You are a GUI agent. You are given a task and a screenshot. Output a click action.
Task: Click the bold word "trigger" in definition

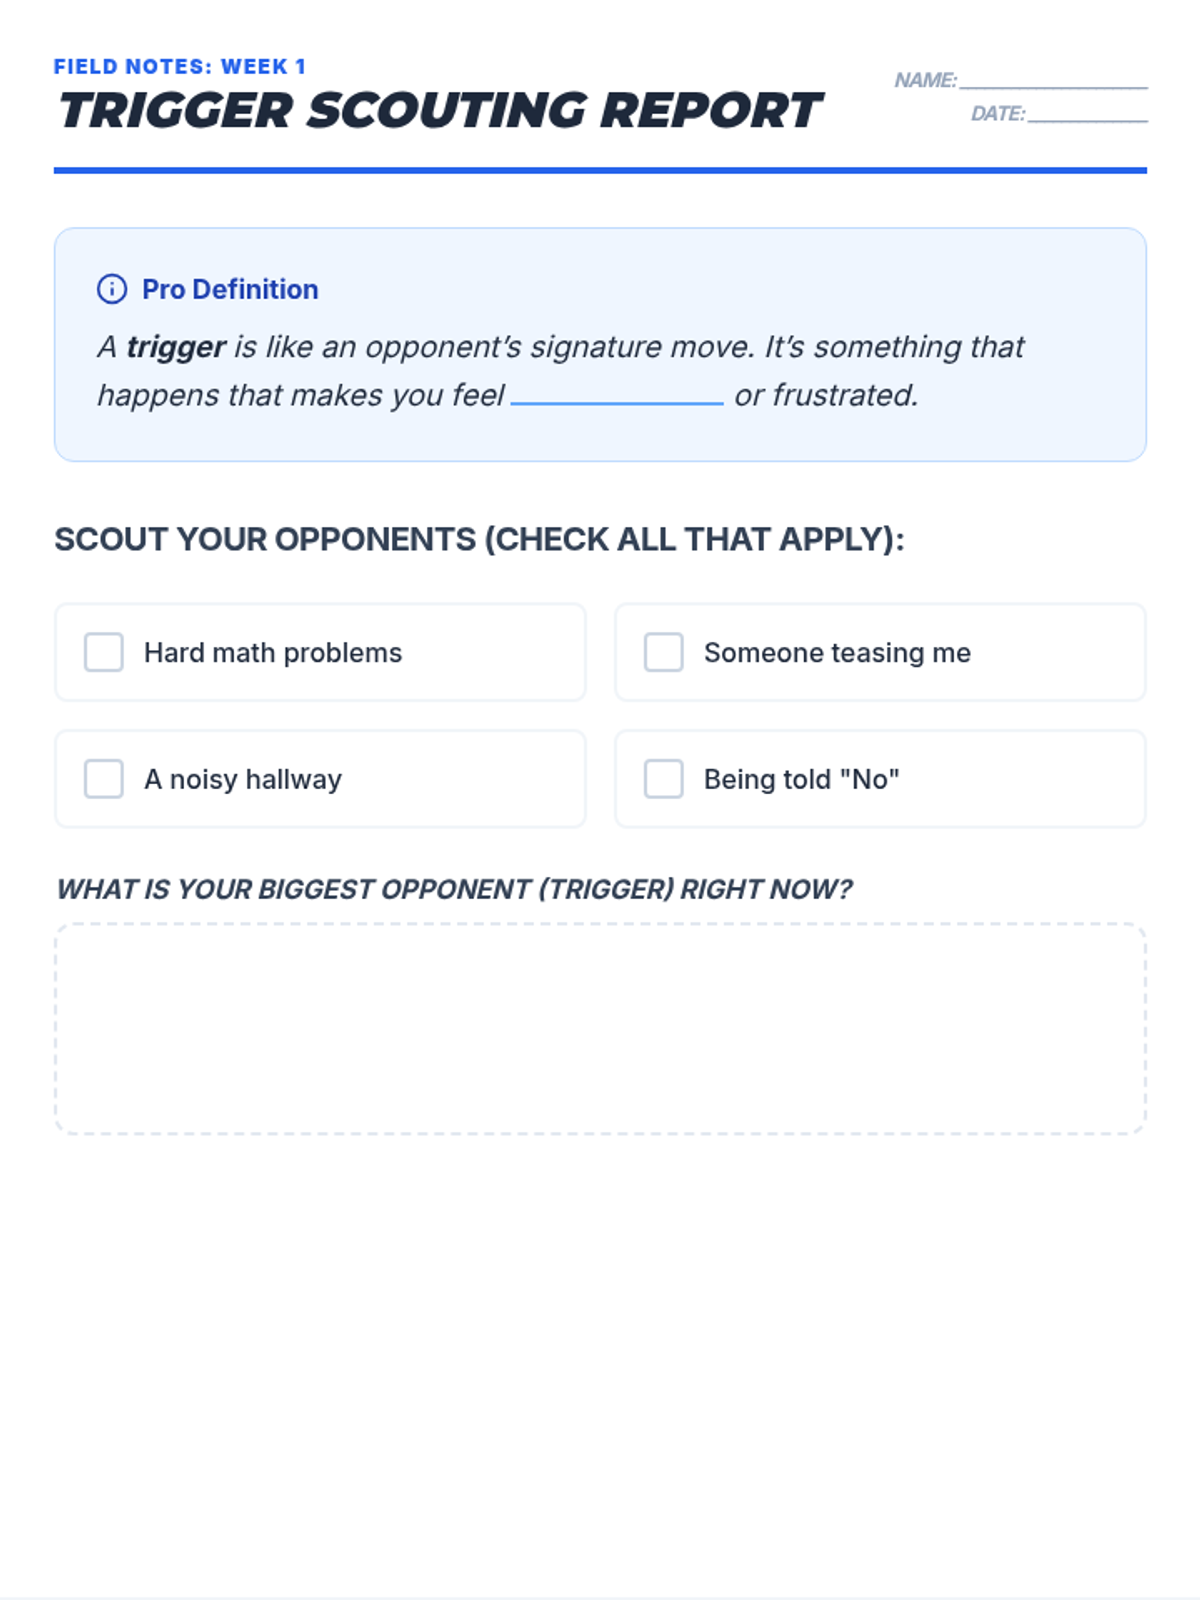click(176, 347)
